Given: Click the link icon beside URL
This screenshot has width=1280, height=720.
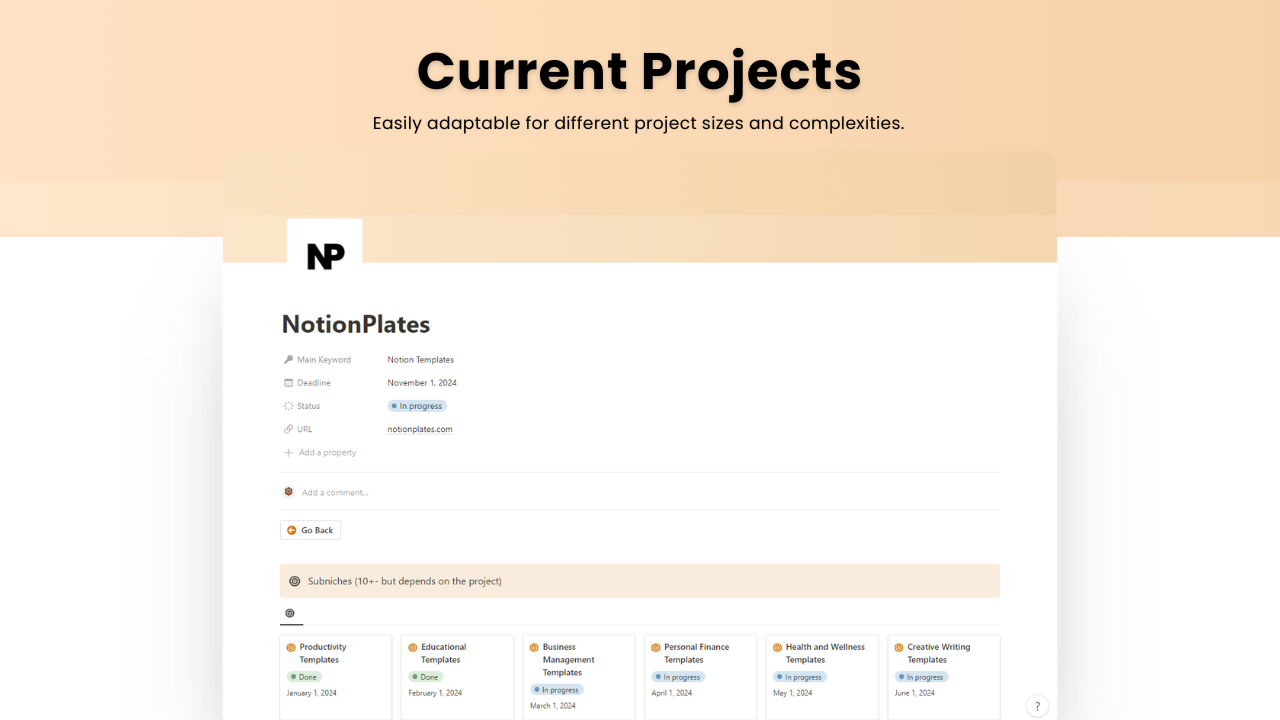Looking at the screenshot, I should tap(288, 429).
